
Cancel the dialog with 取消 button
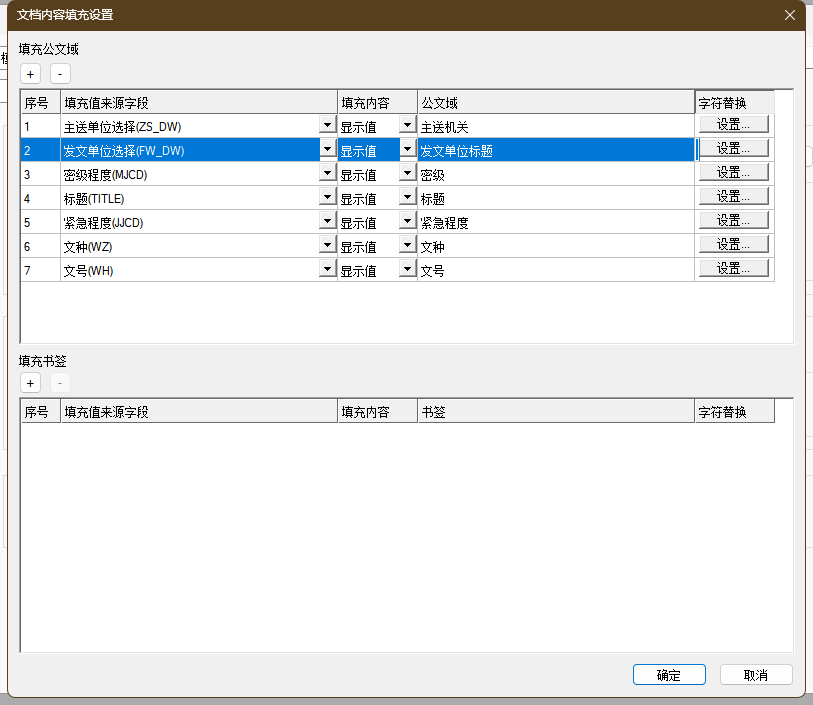(x=756, y=675)
